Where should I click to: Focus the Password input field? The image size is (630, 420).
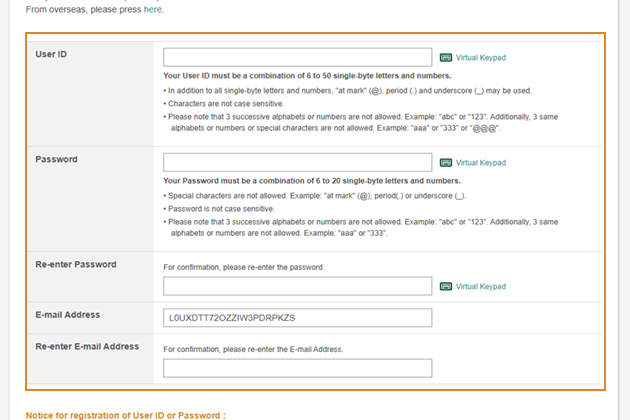pos(297,162)
